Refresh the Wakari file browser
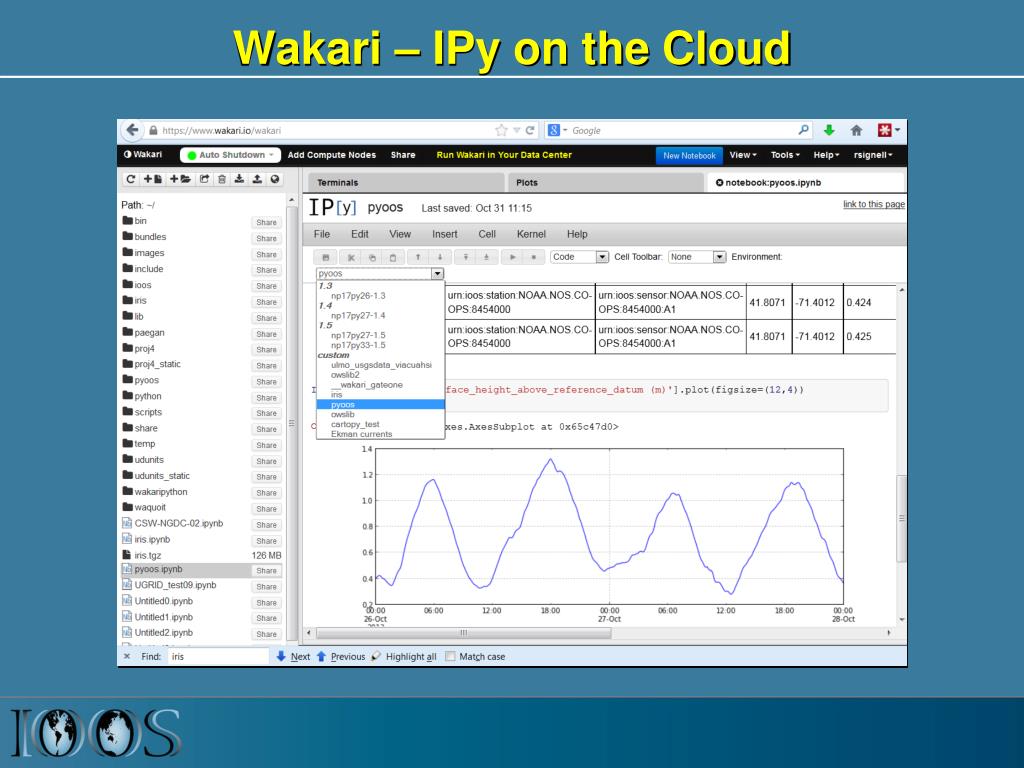The image size is (1024, 768). click(131, 179)
